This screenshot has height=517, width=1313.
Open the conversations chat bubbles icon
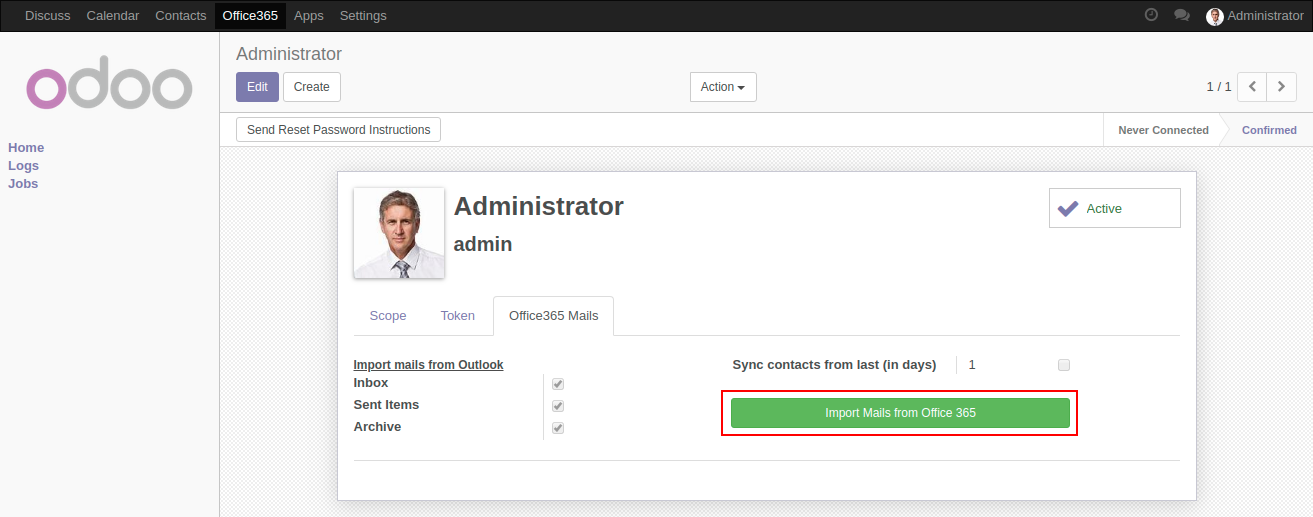tap(1181, 15)
